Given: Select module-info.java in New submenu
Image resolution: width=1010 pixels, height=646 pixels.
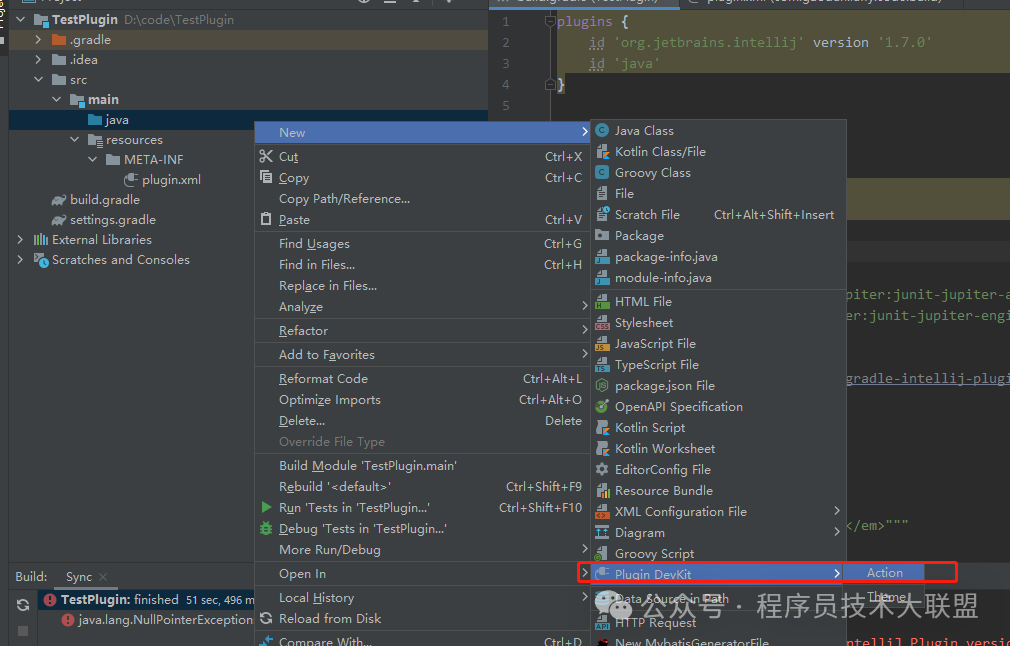Looking at the screenshot, I should click(718, 278).
